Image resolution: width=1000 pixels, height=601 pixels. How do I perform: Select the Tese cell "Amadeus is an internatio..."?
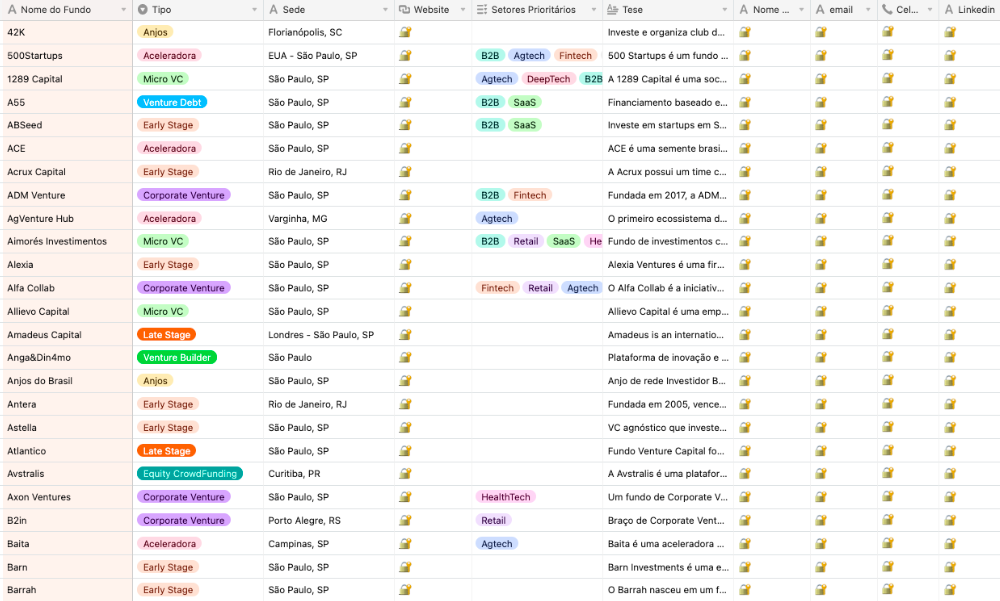pos(668,334)
